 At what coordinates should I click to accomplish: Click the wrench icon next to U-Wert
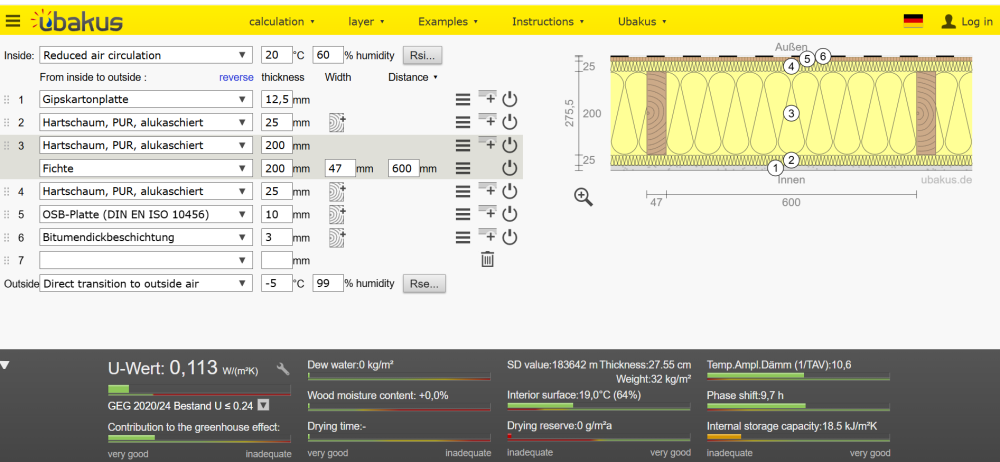283,369
